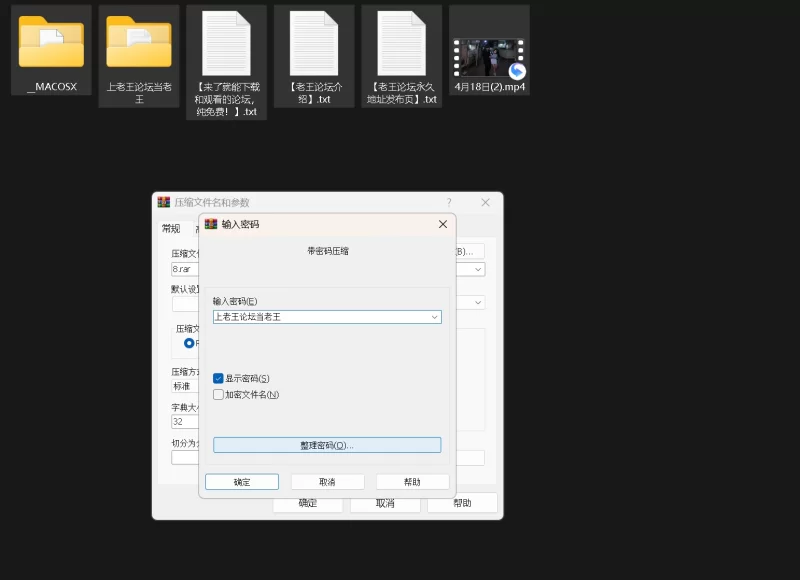800x580 pixels.
Task: Click 确定 in the 压缩文件名和参数 window
Action: 308,503
